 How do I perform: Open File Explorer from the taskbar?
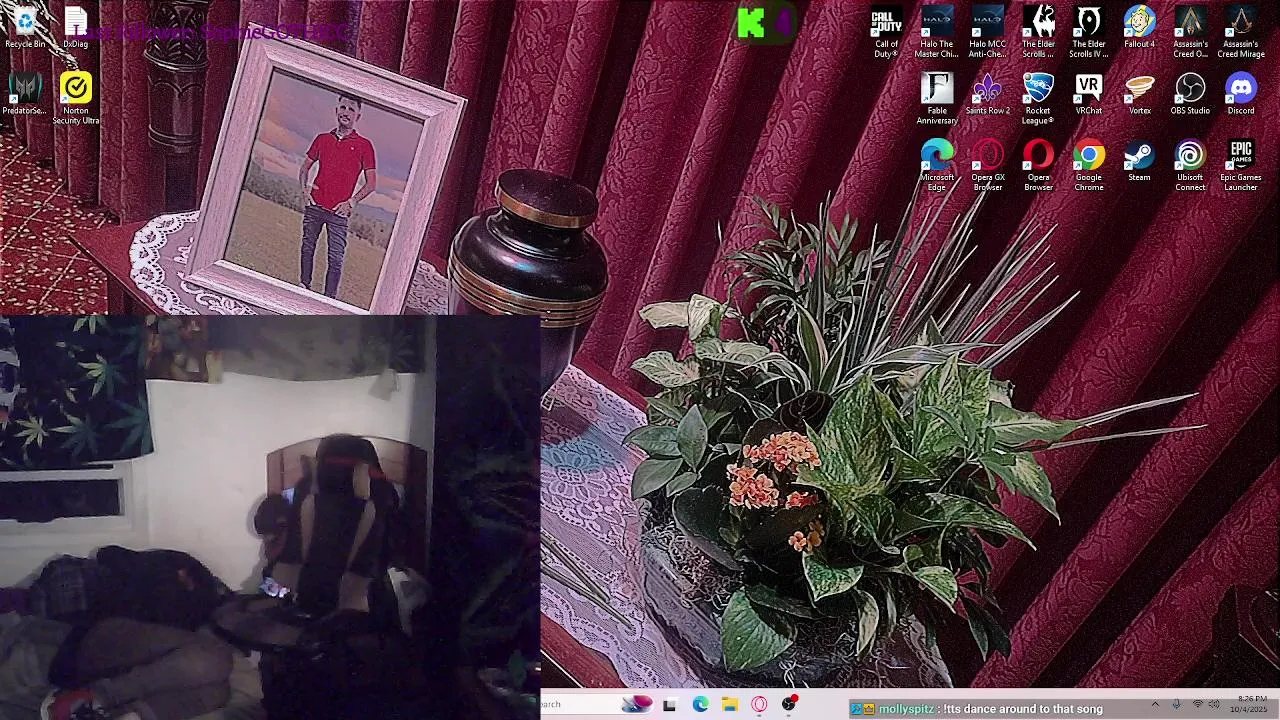(x=730, y=705)
